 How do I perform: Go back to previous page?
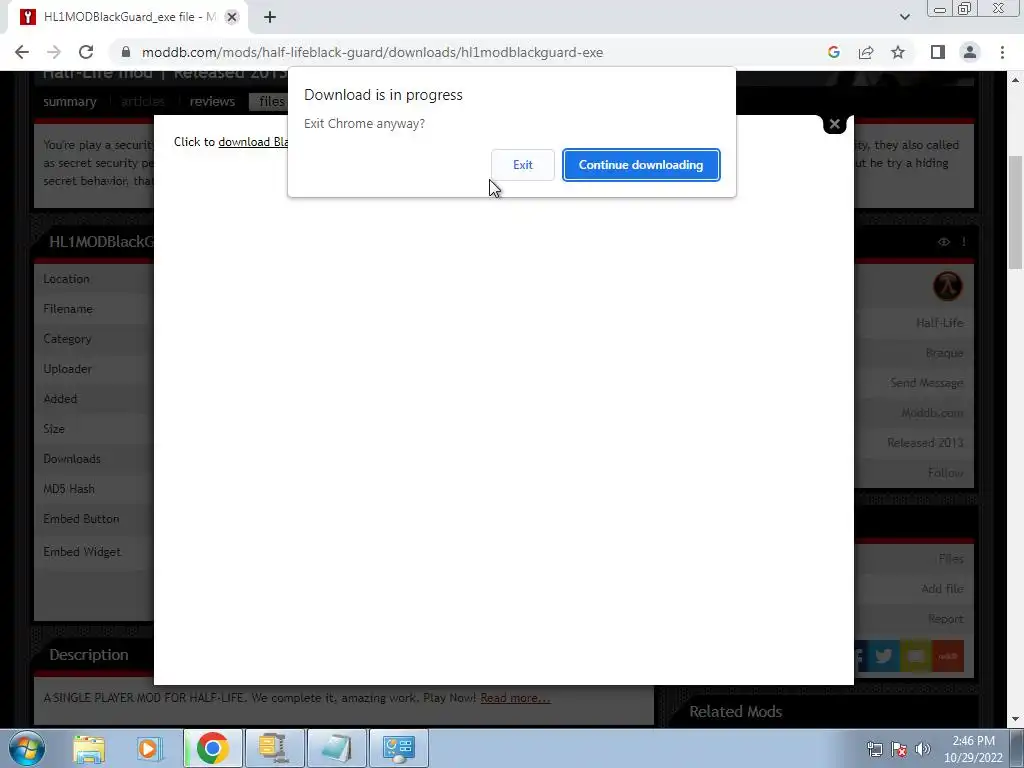pos(22,52)
